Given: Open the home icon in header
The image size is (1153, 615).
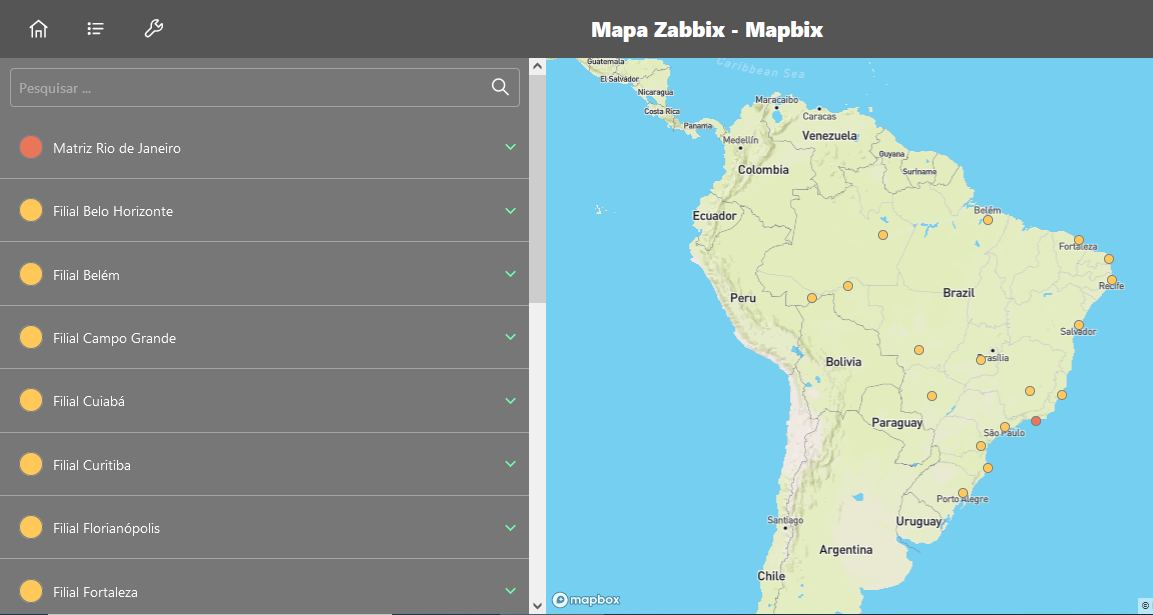Looking at the screenshot, I should (x=38, y=29).
